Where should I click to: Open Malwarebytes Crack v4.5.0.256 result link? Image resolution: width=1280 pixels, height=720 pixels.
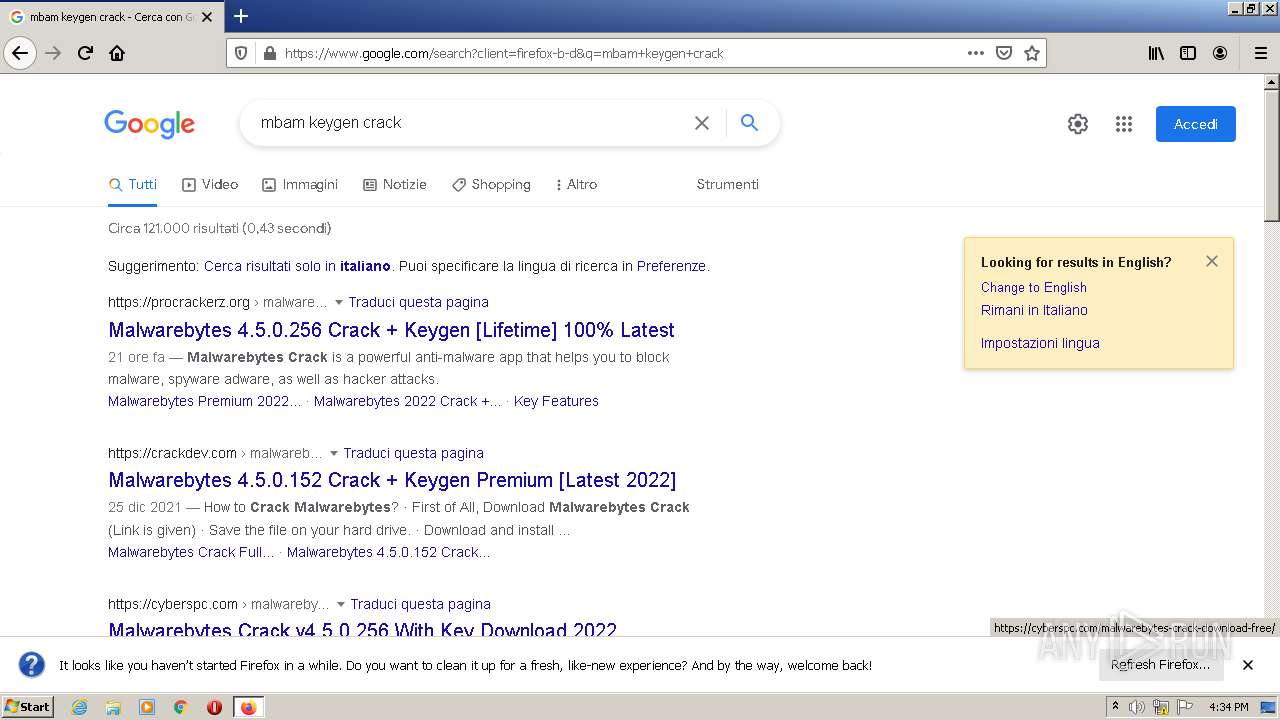click(362, 629)
